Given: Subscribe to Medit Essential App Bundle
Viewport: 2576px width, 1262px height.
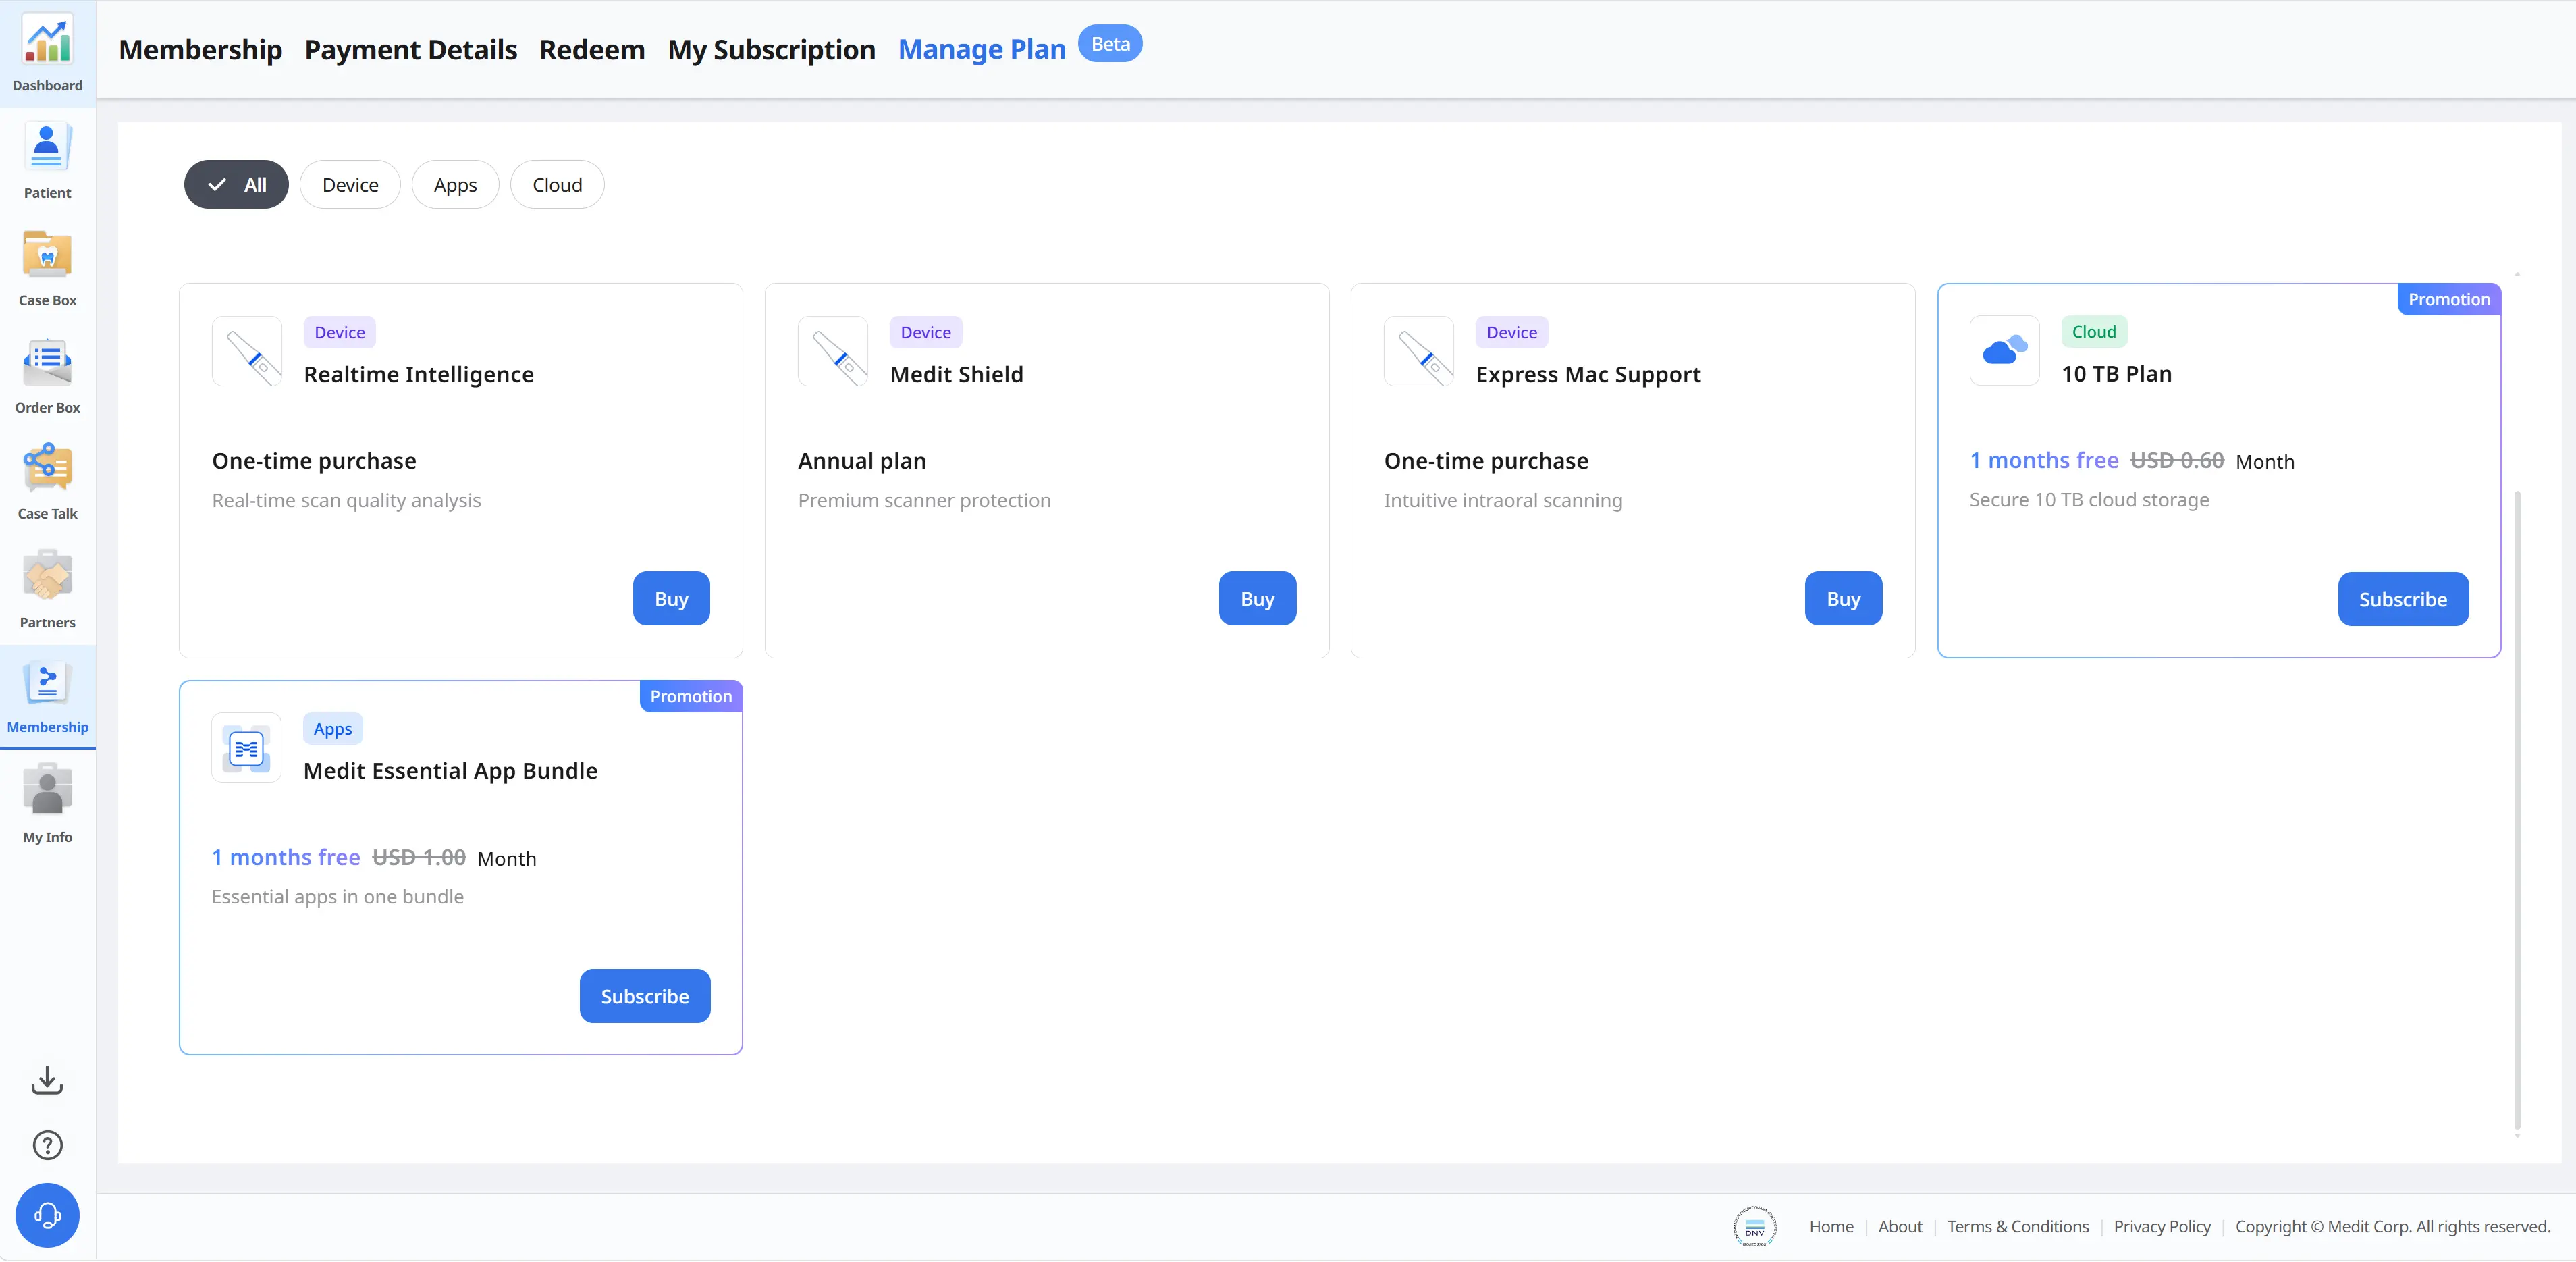Looking at the screenshot, I should tap(645, 996).
